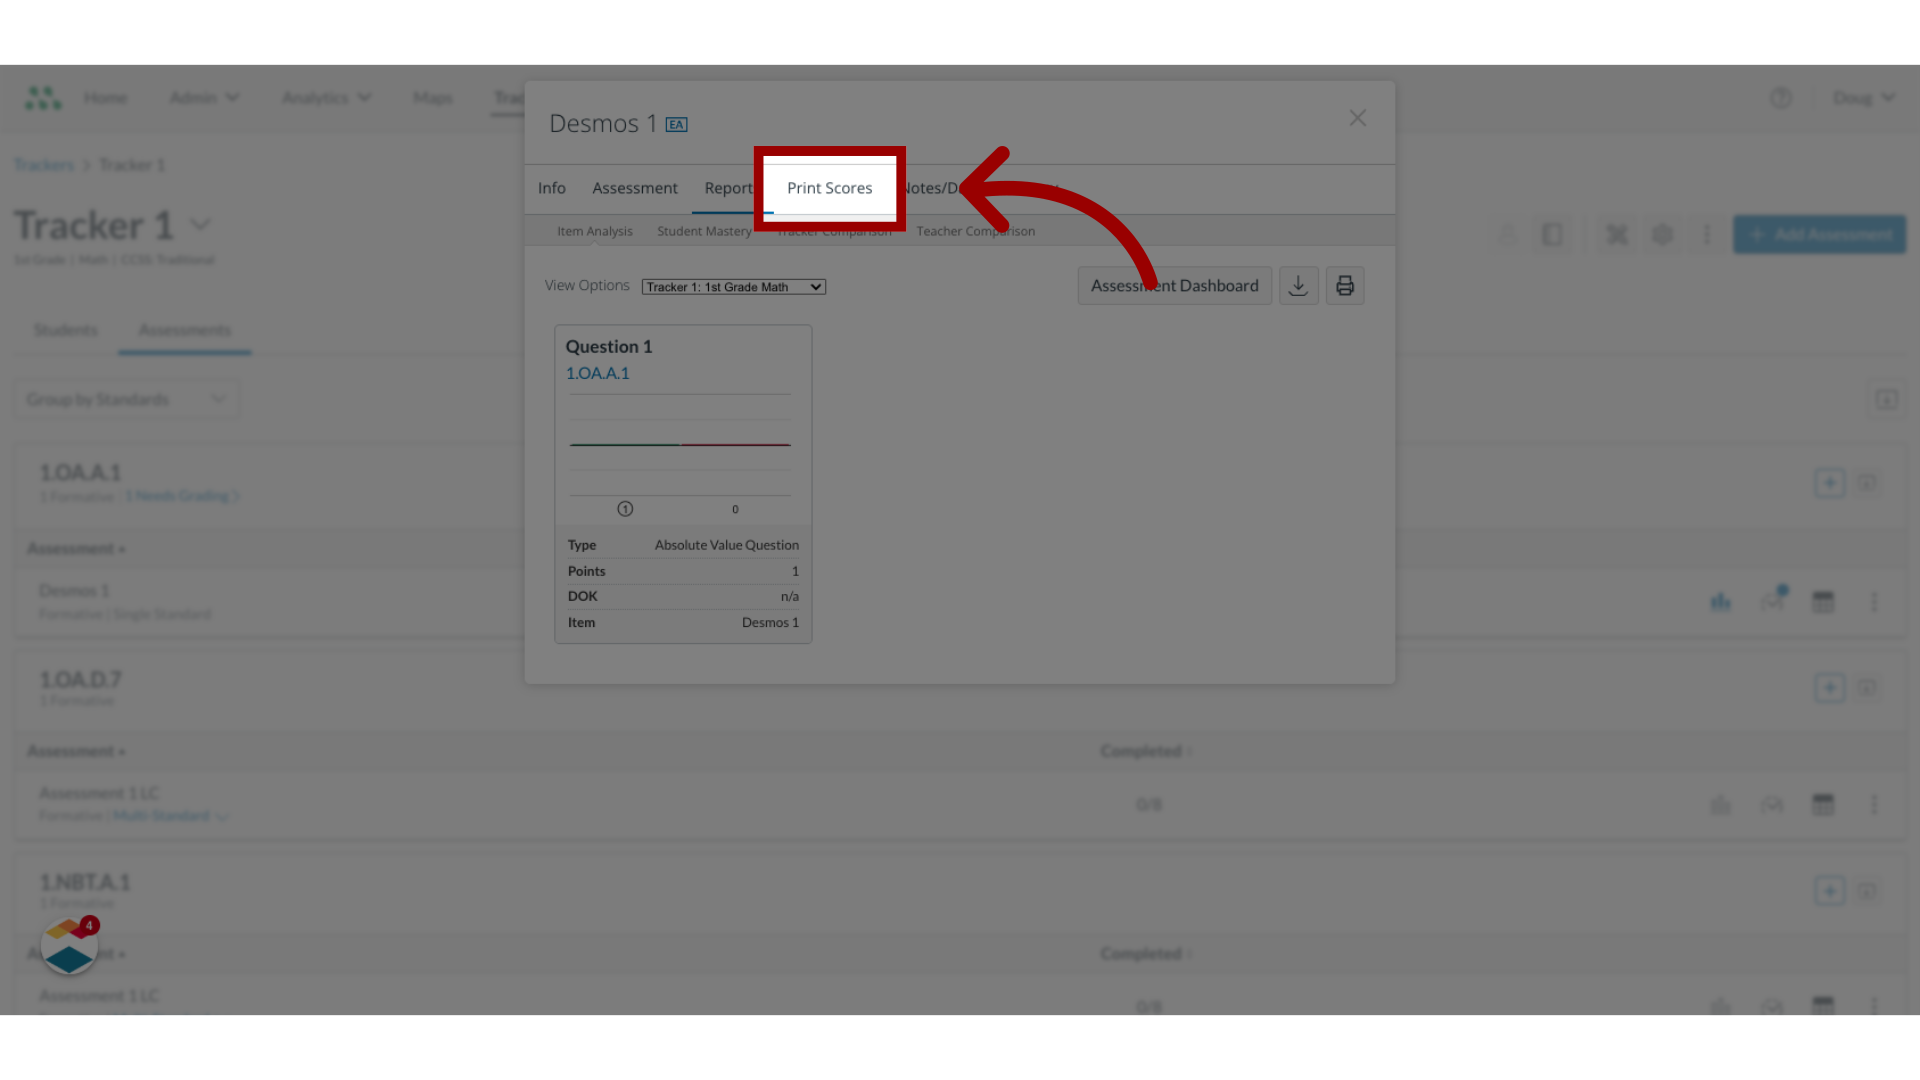Open the floating help widget with badge 4
1920x1080 pixels.
pyautogui.click(x=69, y=946)
